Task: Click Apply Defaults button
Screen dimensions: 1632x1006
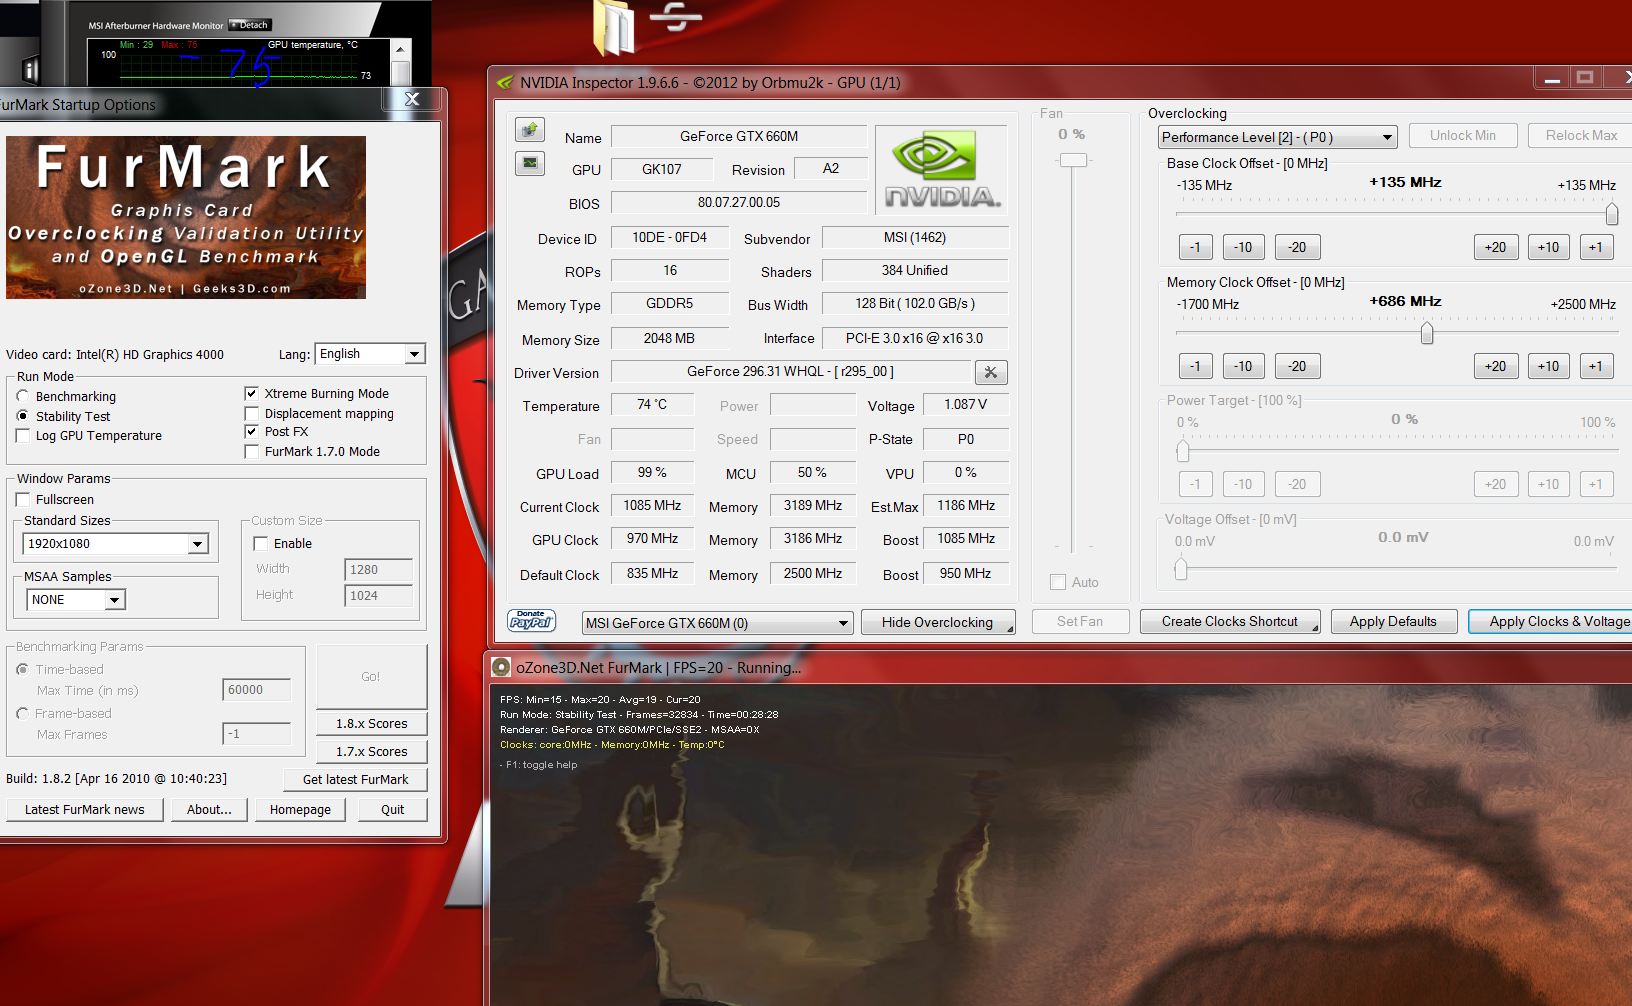Action: click(1393, 621)
